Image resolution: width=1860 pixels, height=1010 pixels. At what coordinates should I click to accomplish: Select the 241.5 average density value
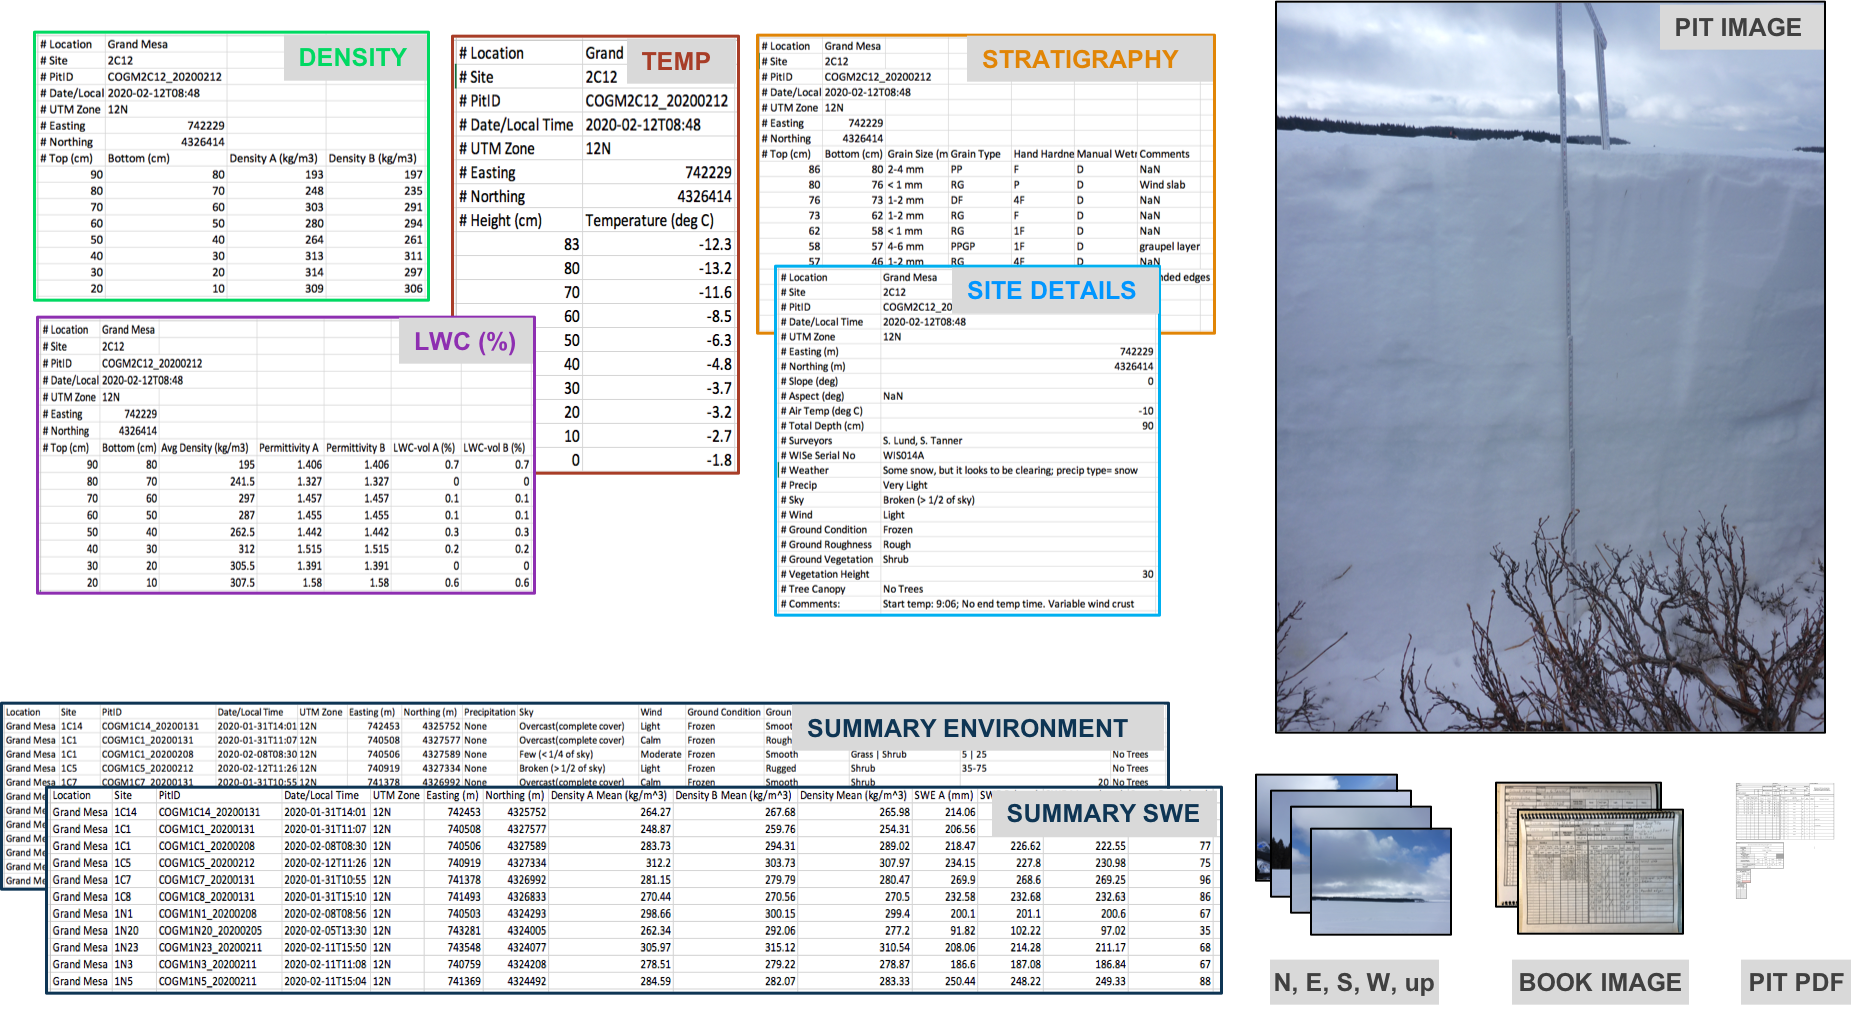242,481
